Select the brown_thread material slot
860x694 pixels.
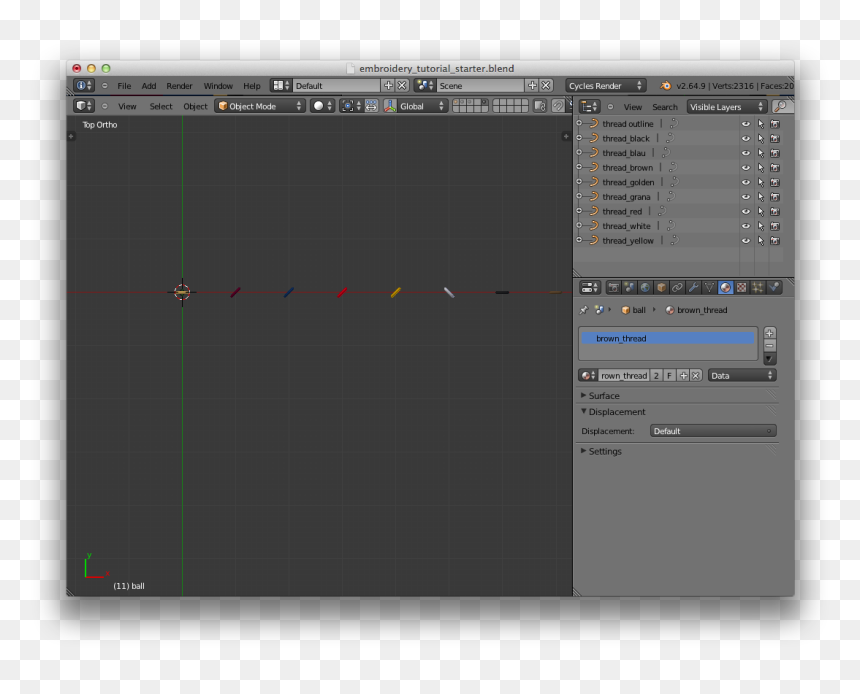pos(667,338)
